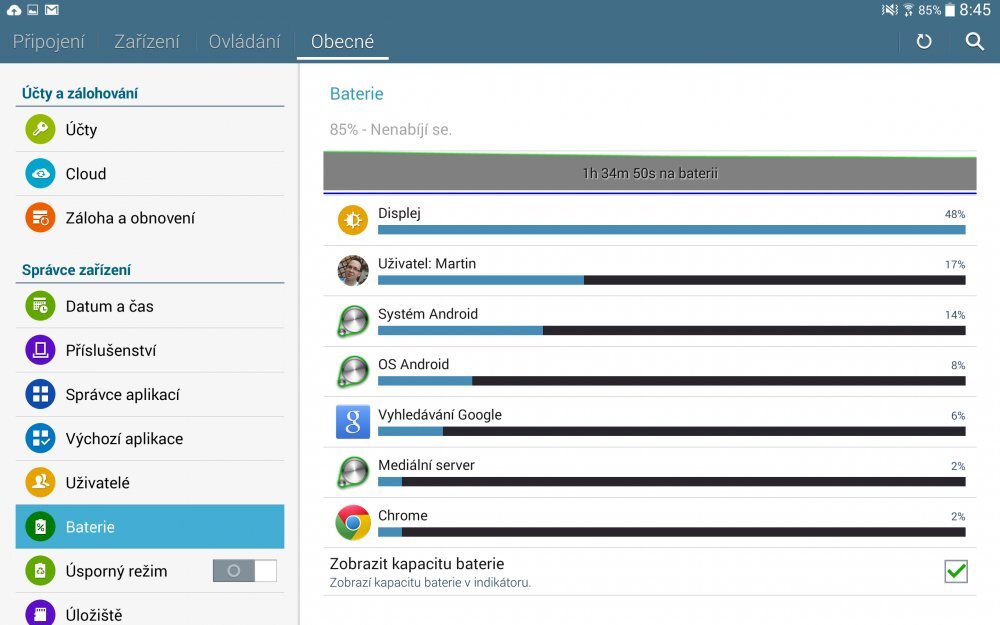1000x625 pixels.
Task: Click the Datum a čas clock icon
Action: [40, 306]
